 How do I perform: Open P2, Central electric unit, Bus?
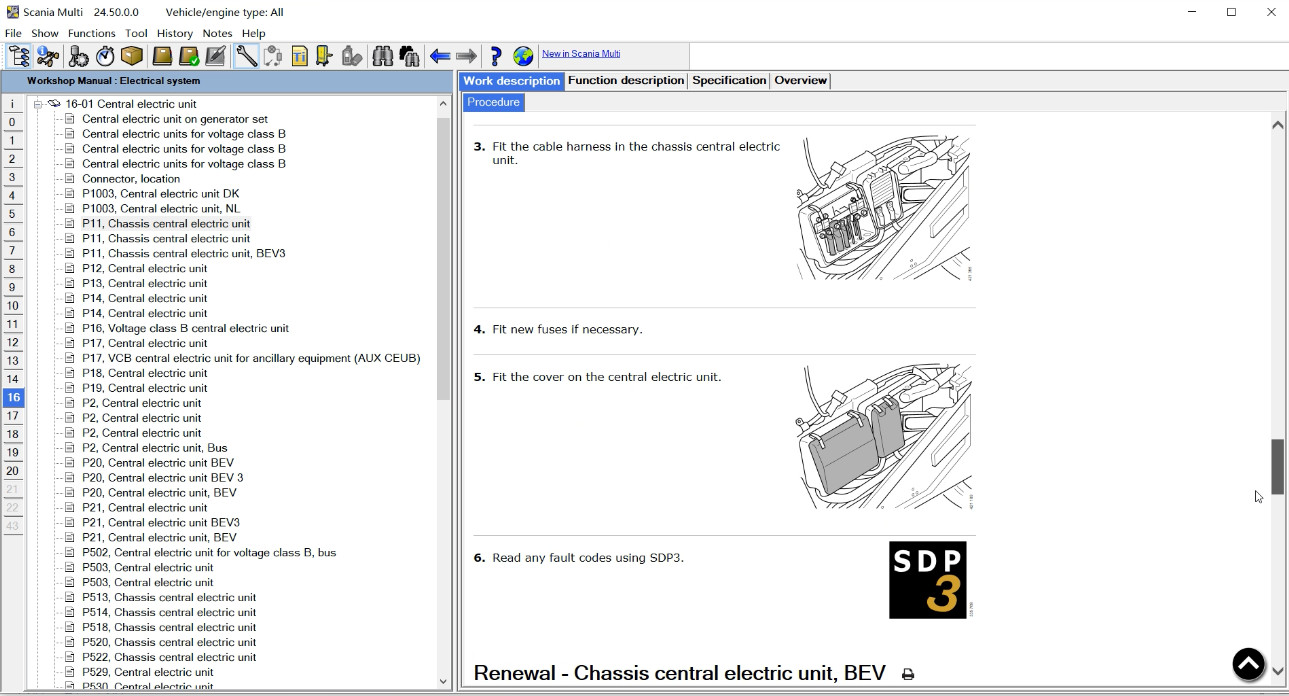[155, 448]
